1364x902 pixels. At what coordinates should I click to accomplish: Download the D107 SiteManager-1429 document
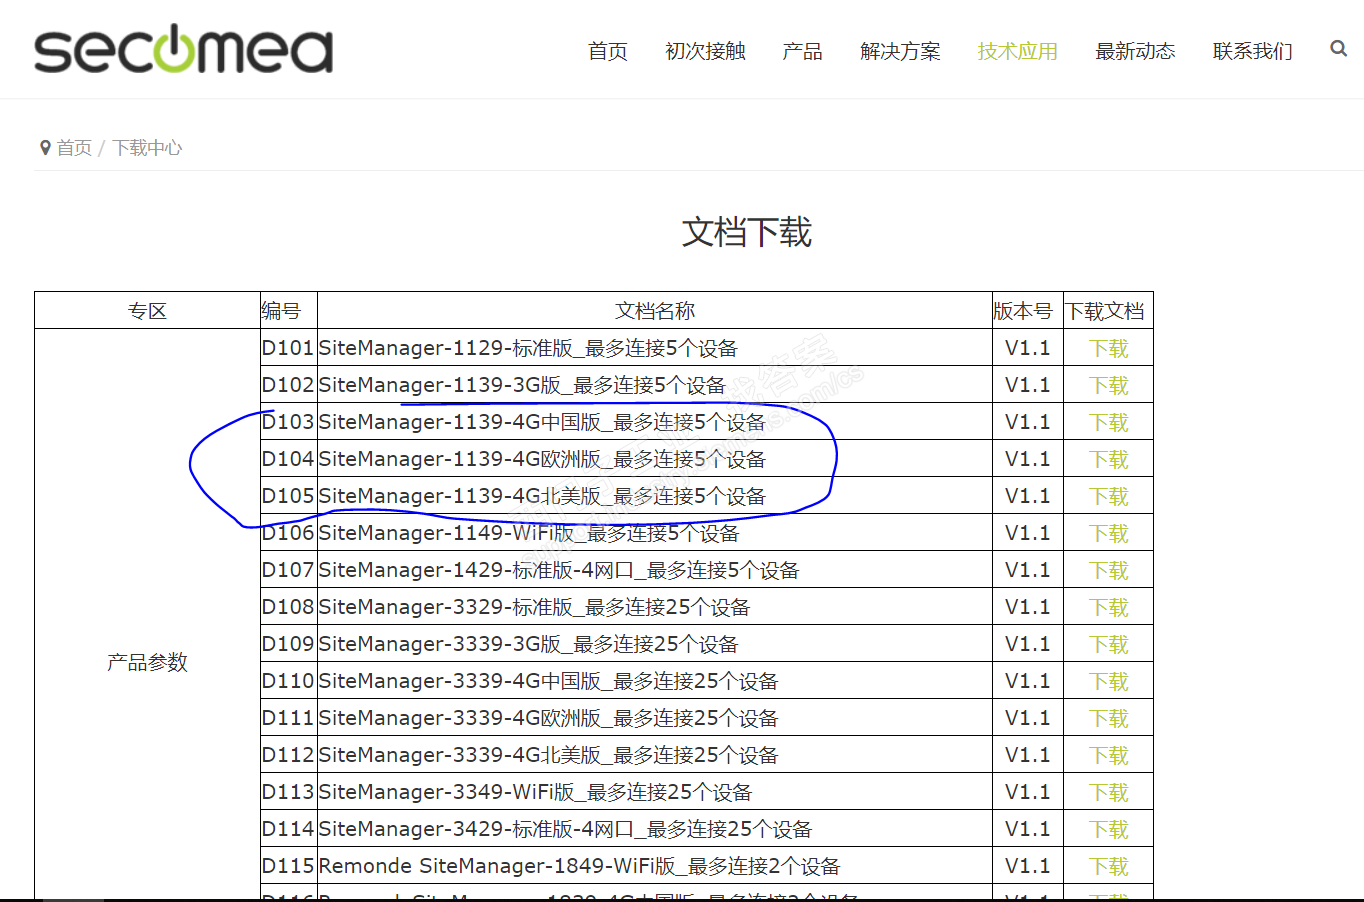1108,570
